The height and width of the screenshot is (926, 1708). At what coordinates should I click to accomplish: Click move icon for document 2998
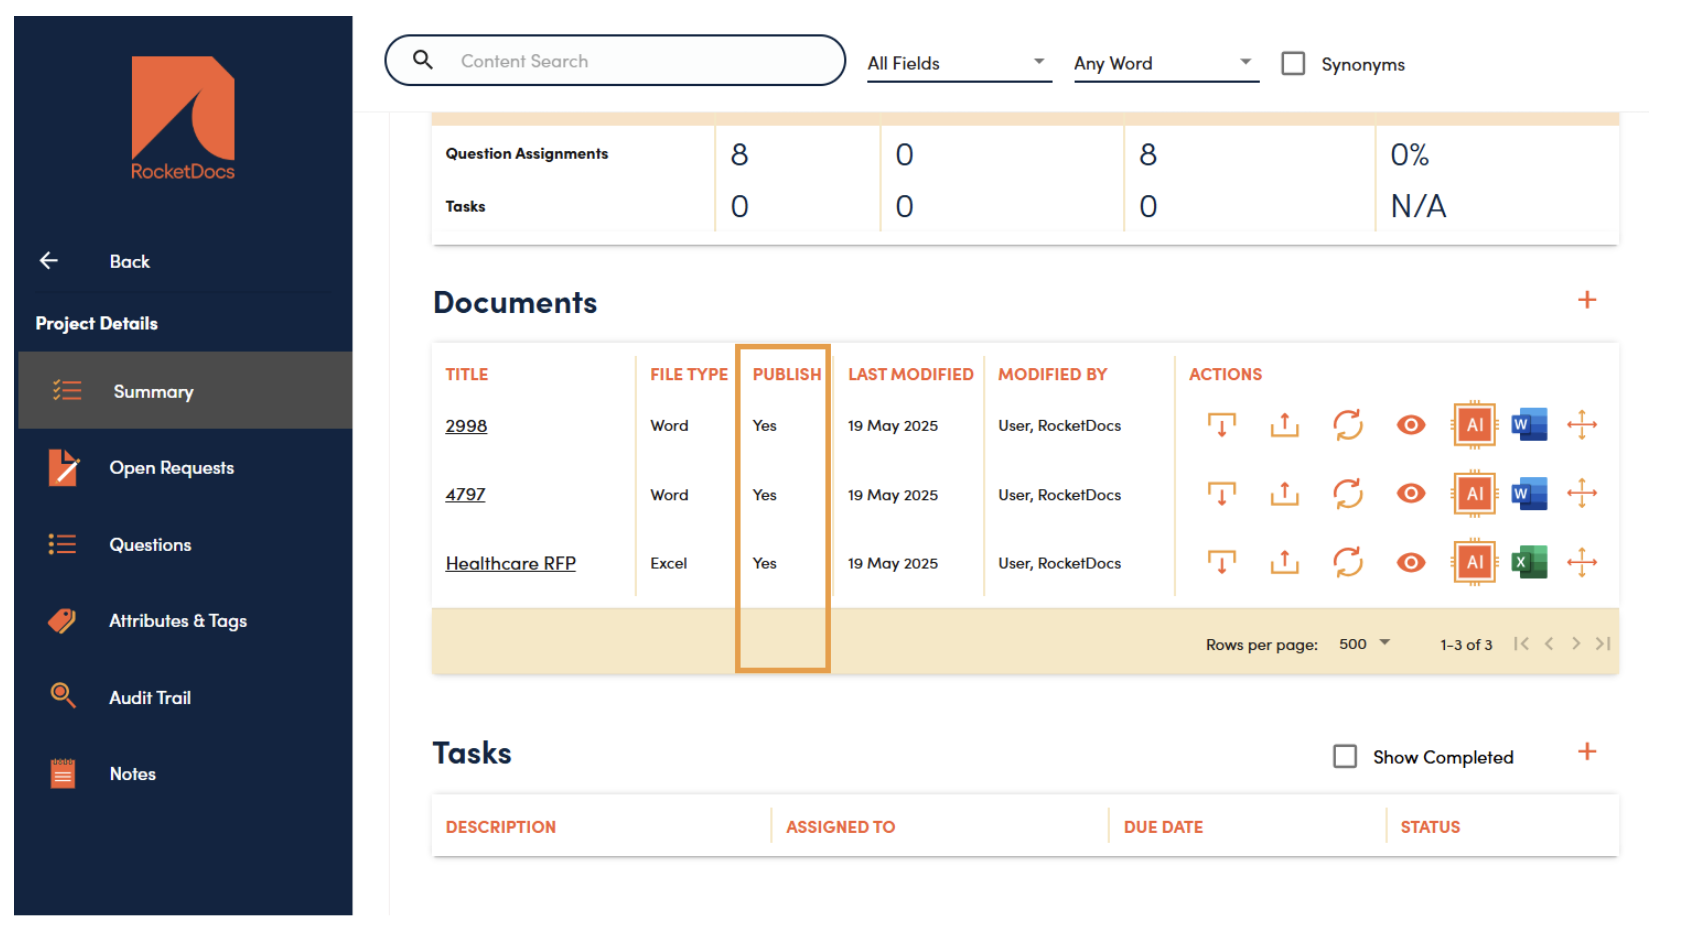(x=1582, y=425)
